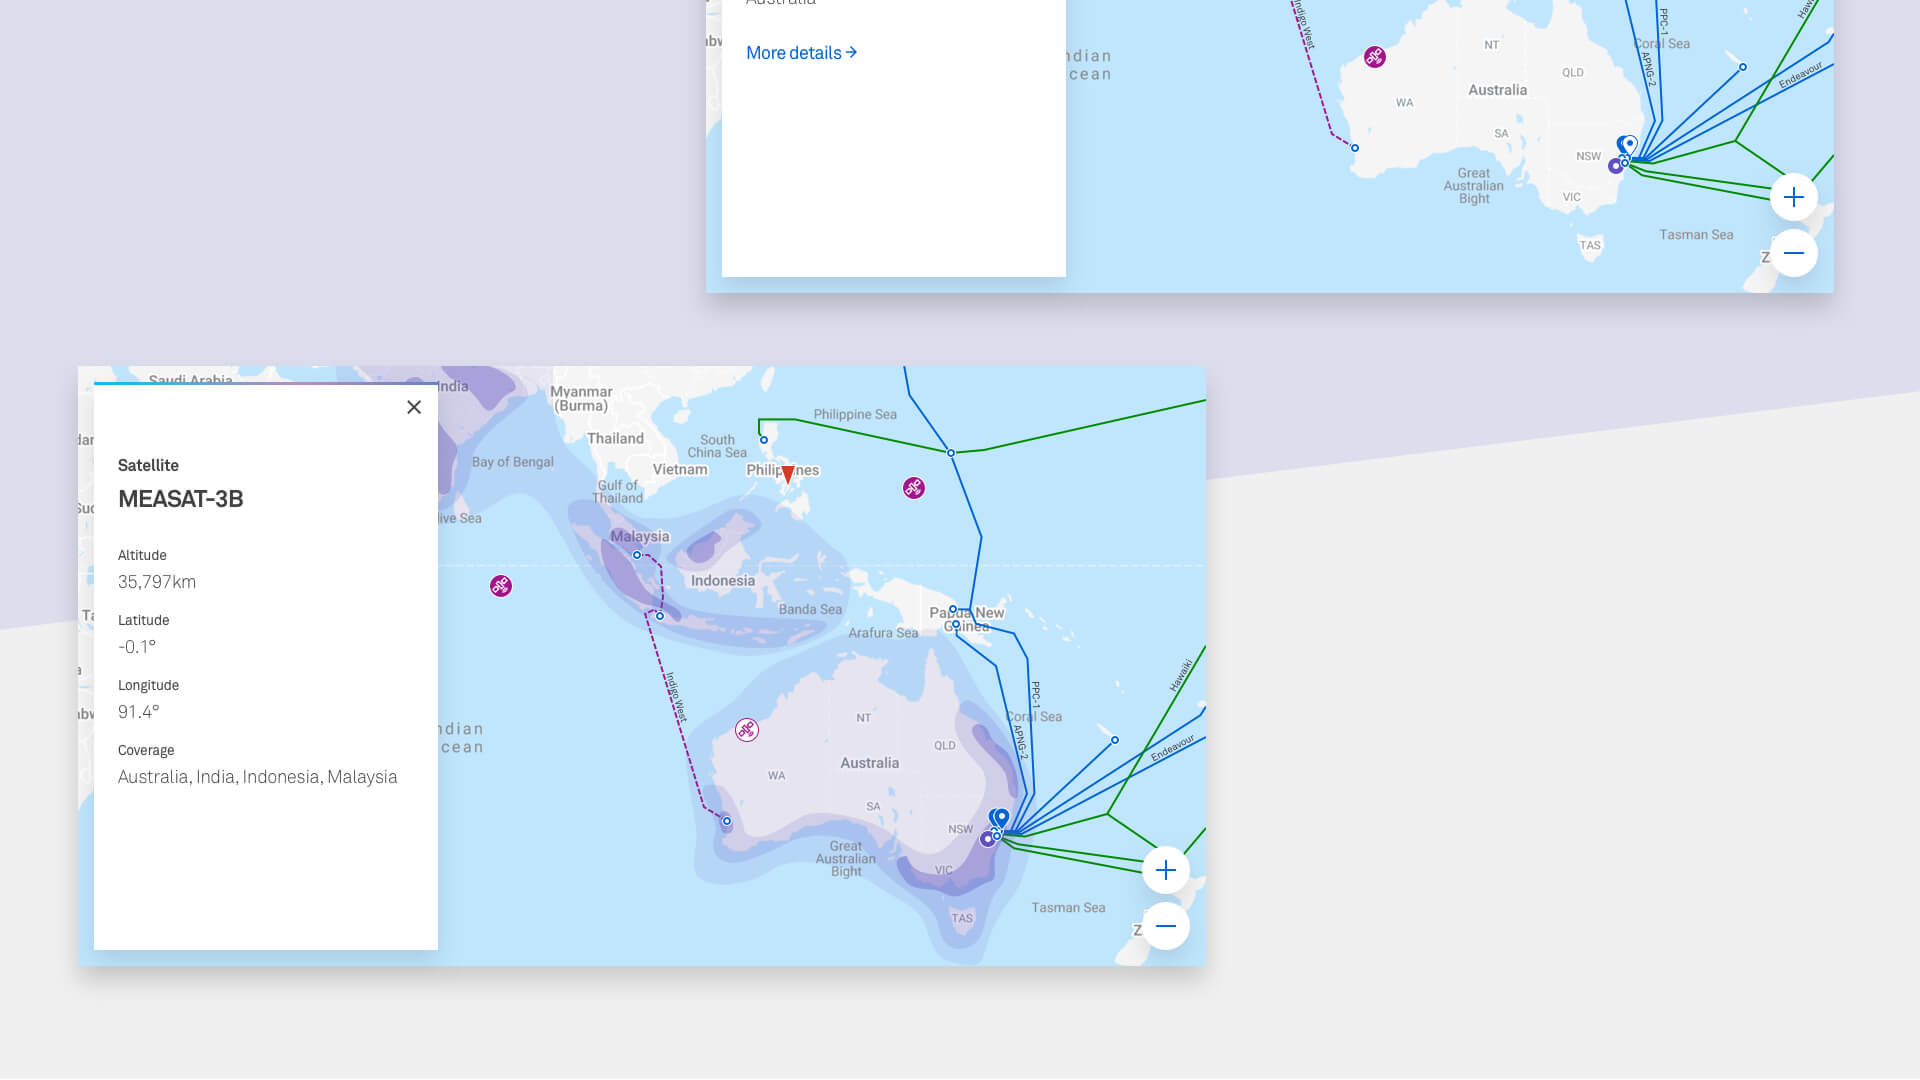
Task: Click the Hawaiki cable label on lower map
Action: pos(1181,675)
